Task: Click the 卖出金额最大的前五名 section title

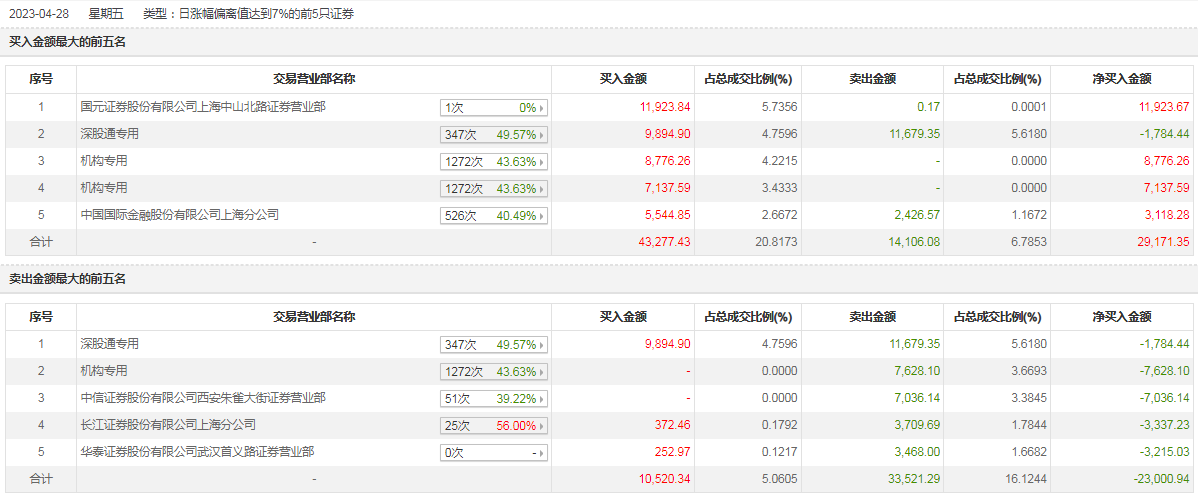Action: [x=67, y=279]
